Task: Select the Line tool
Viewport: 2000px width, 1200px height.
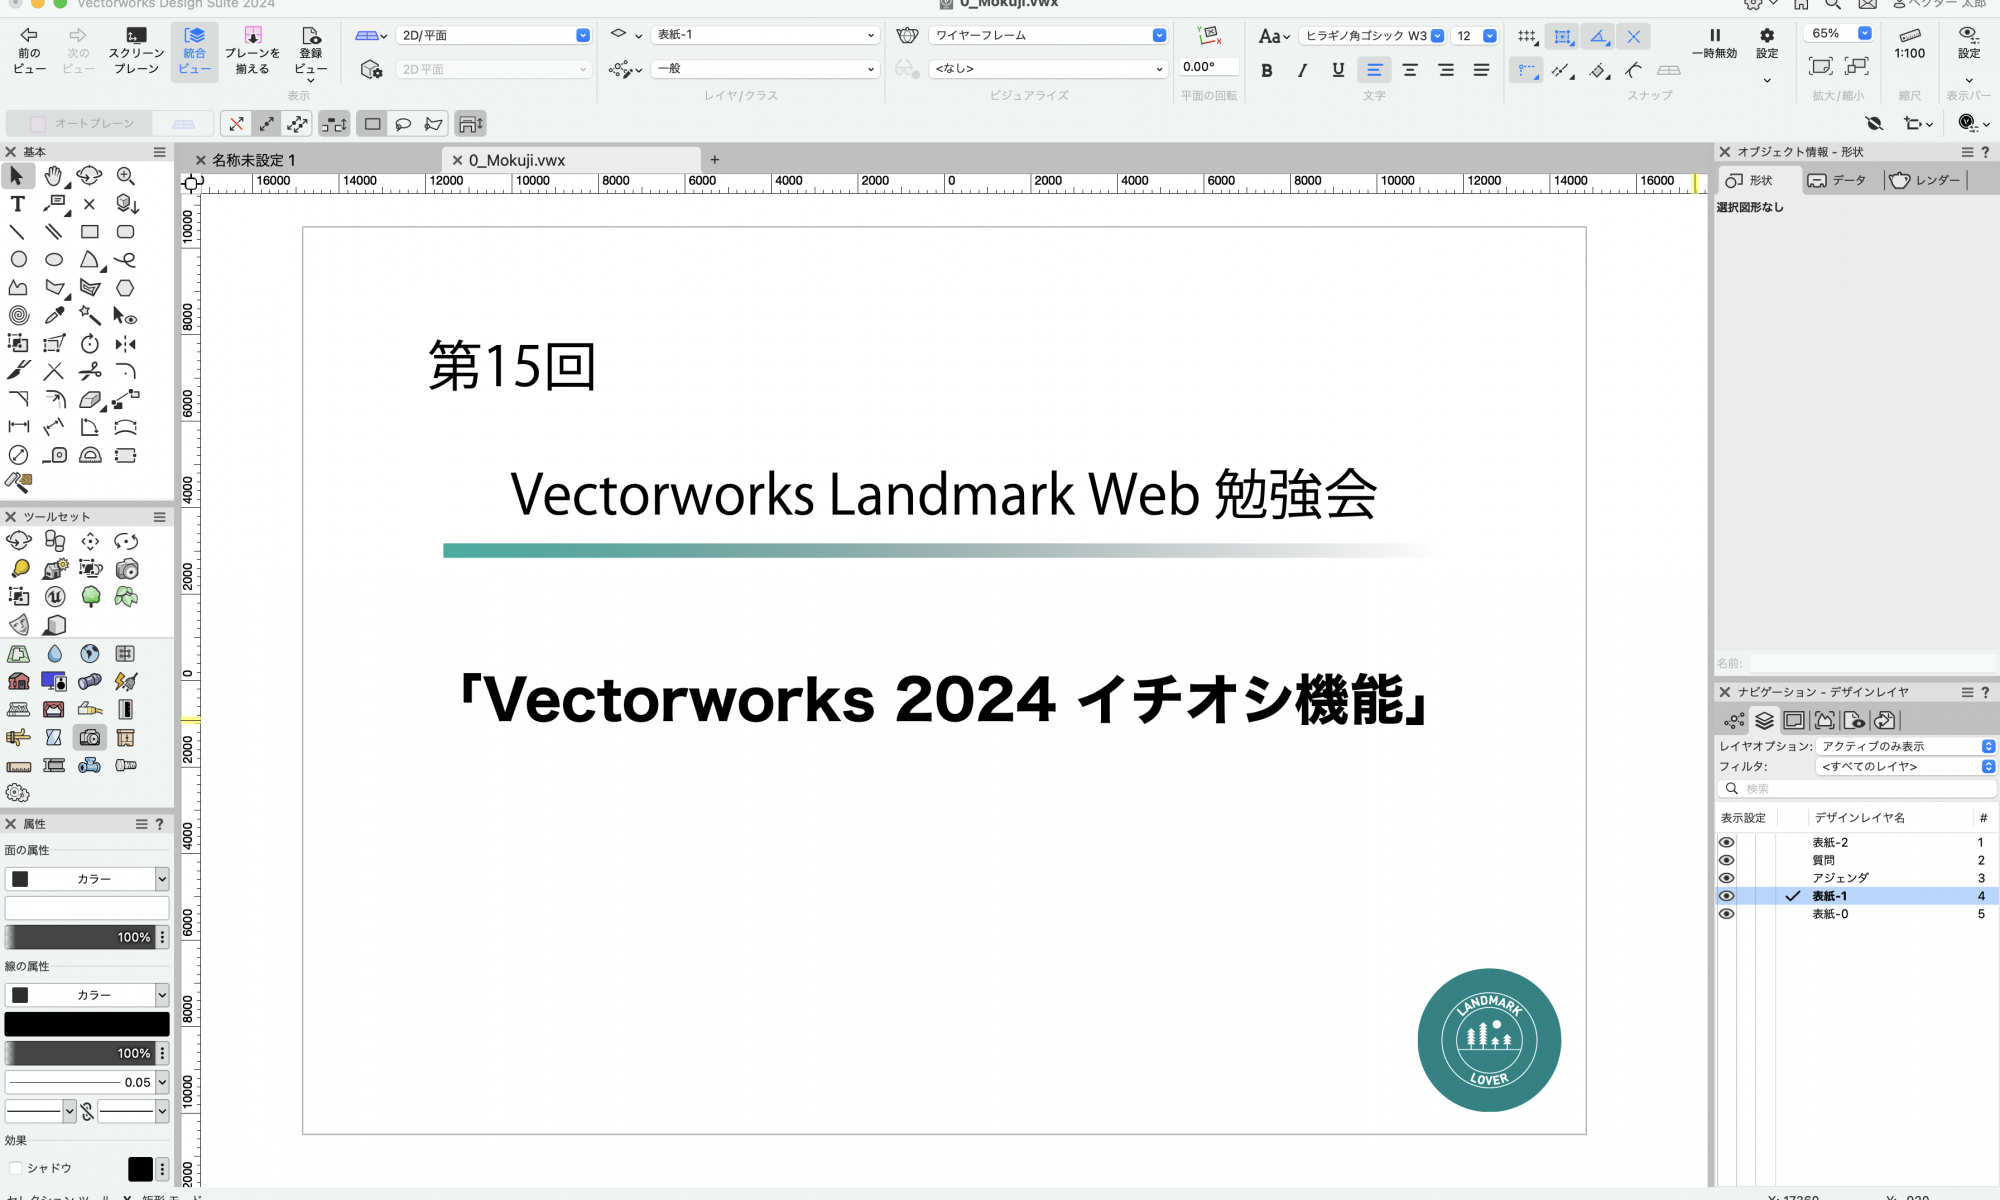Action: (x=17, y=232)
